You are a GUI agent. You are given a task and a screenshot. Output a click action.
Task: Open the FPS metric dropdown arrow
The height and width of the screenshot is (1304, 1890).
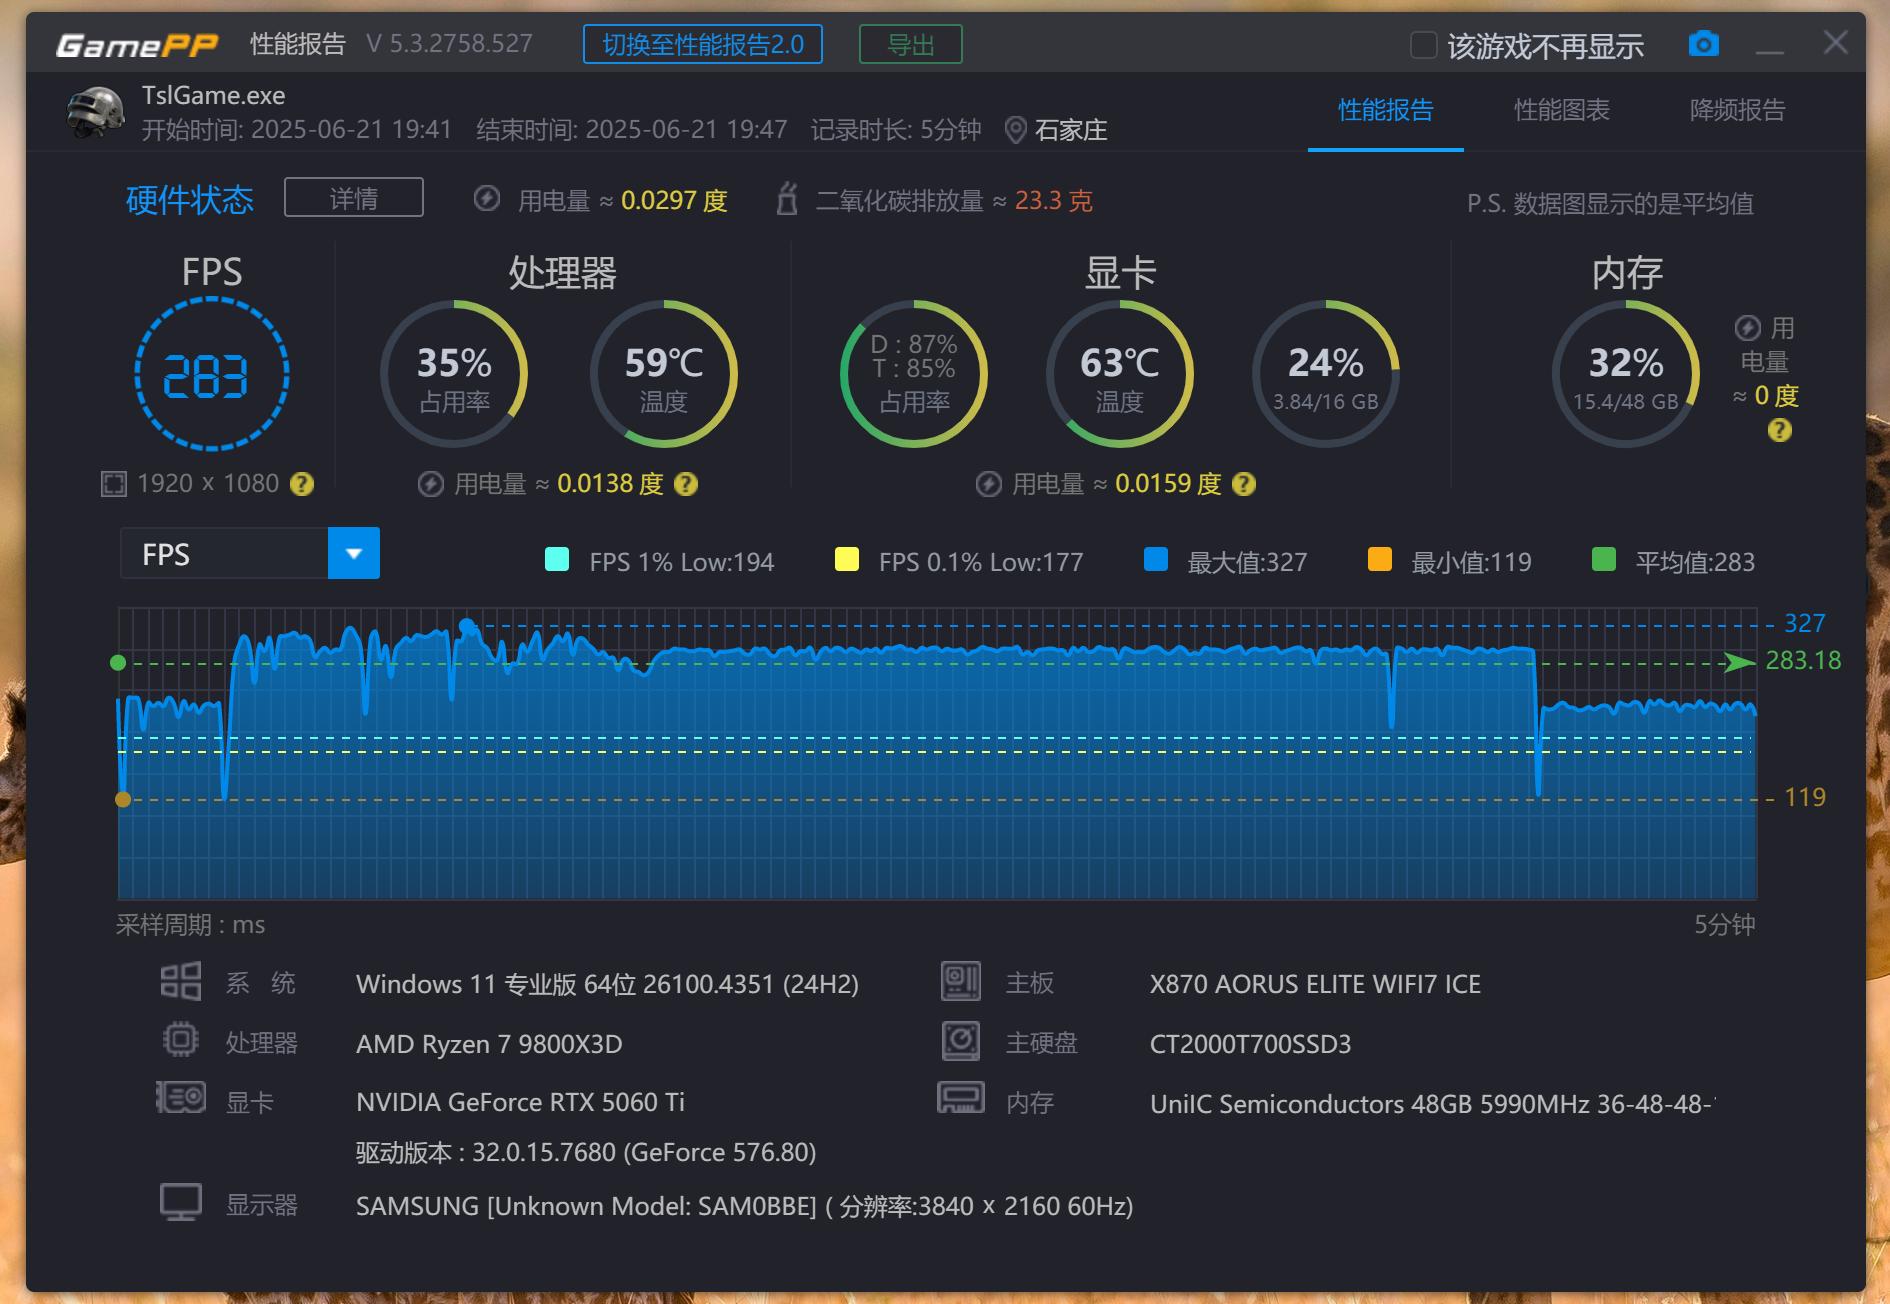click(354, 553)
